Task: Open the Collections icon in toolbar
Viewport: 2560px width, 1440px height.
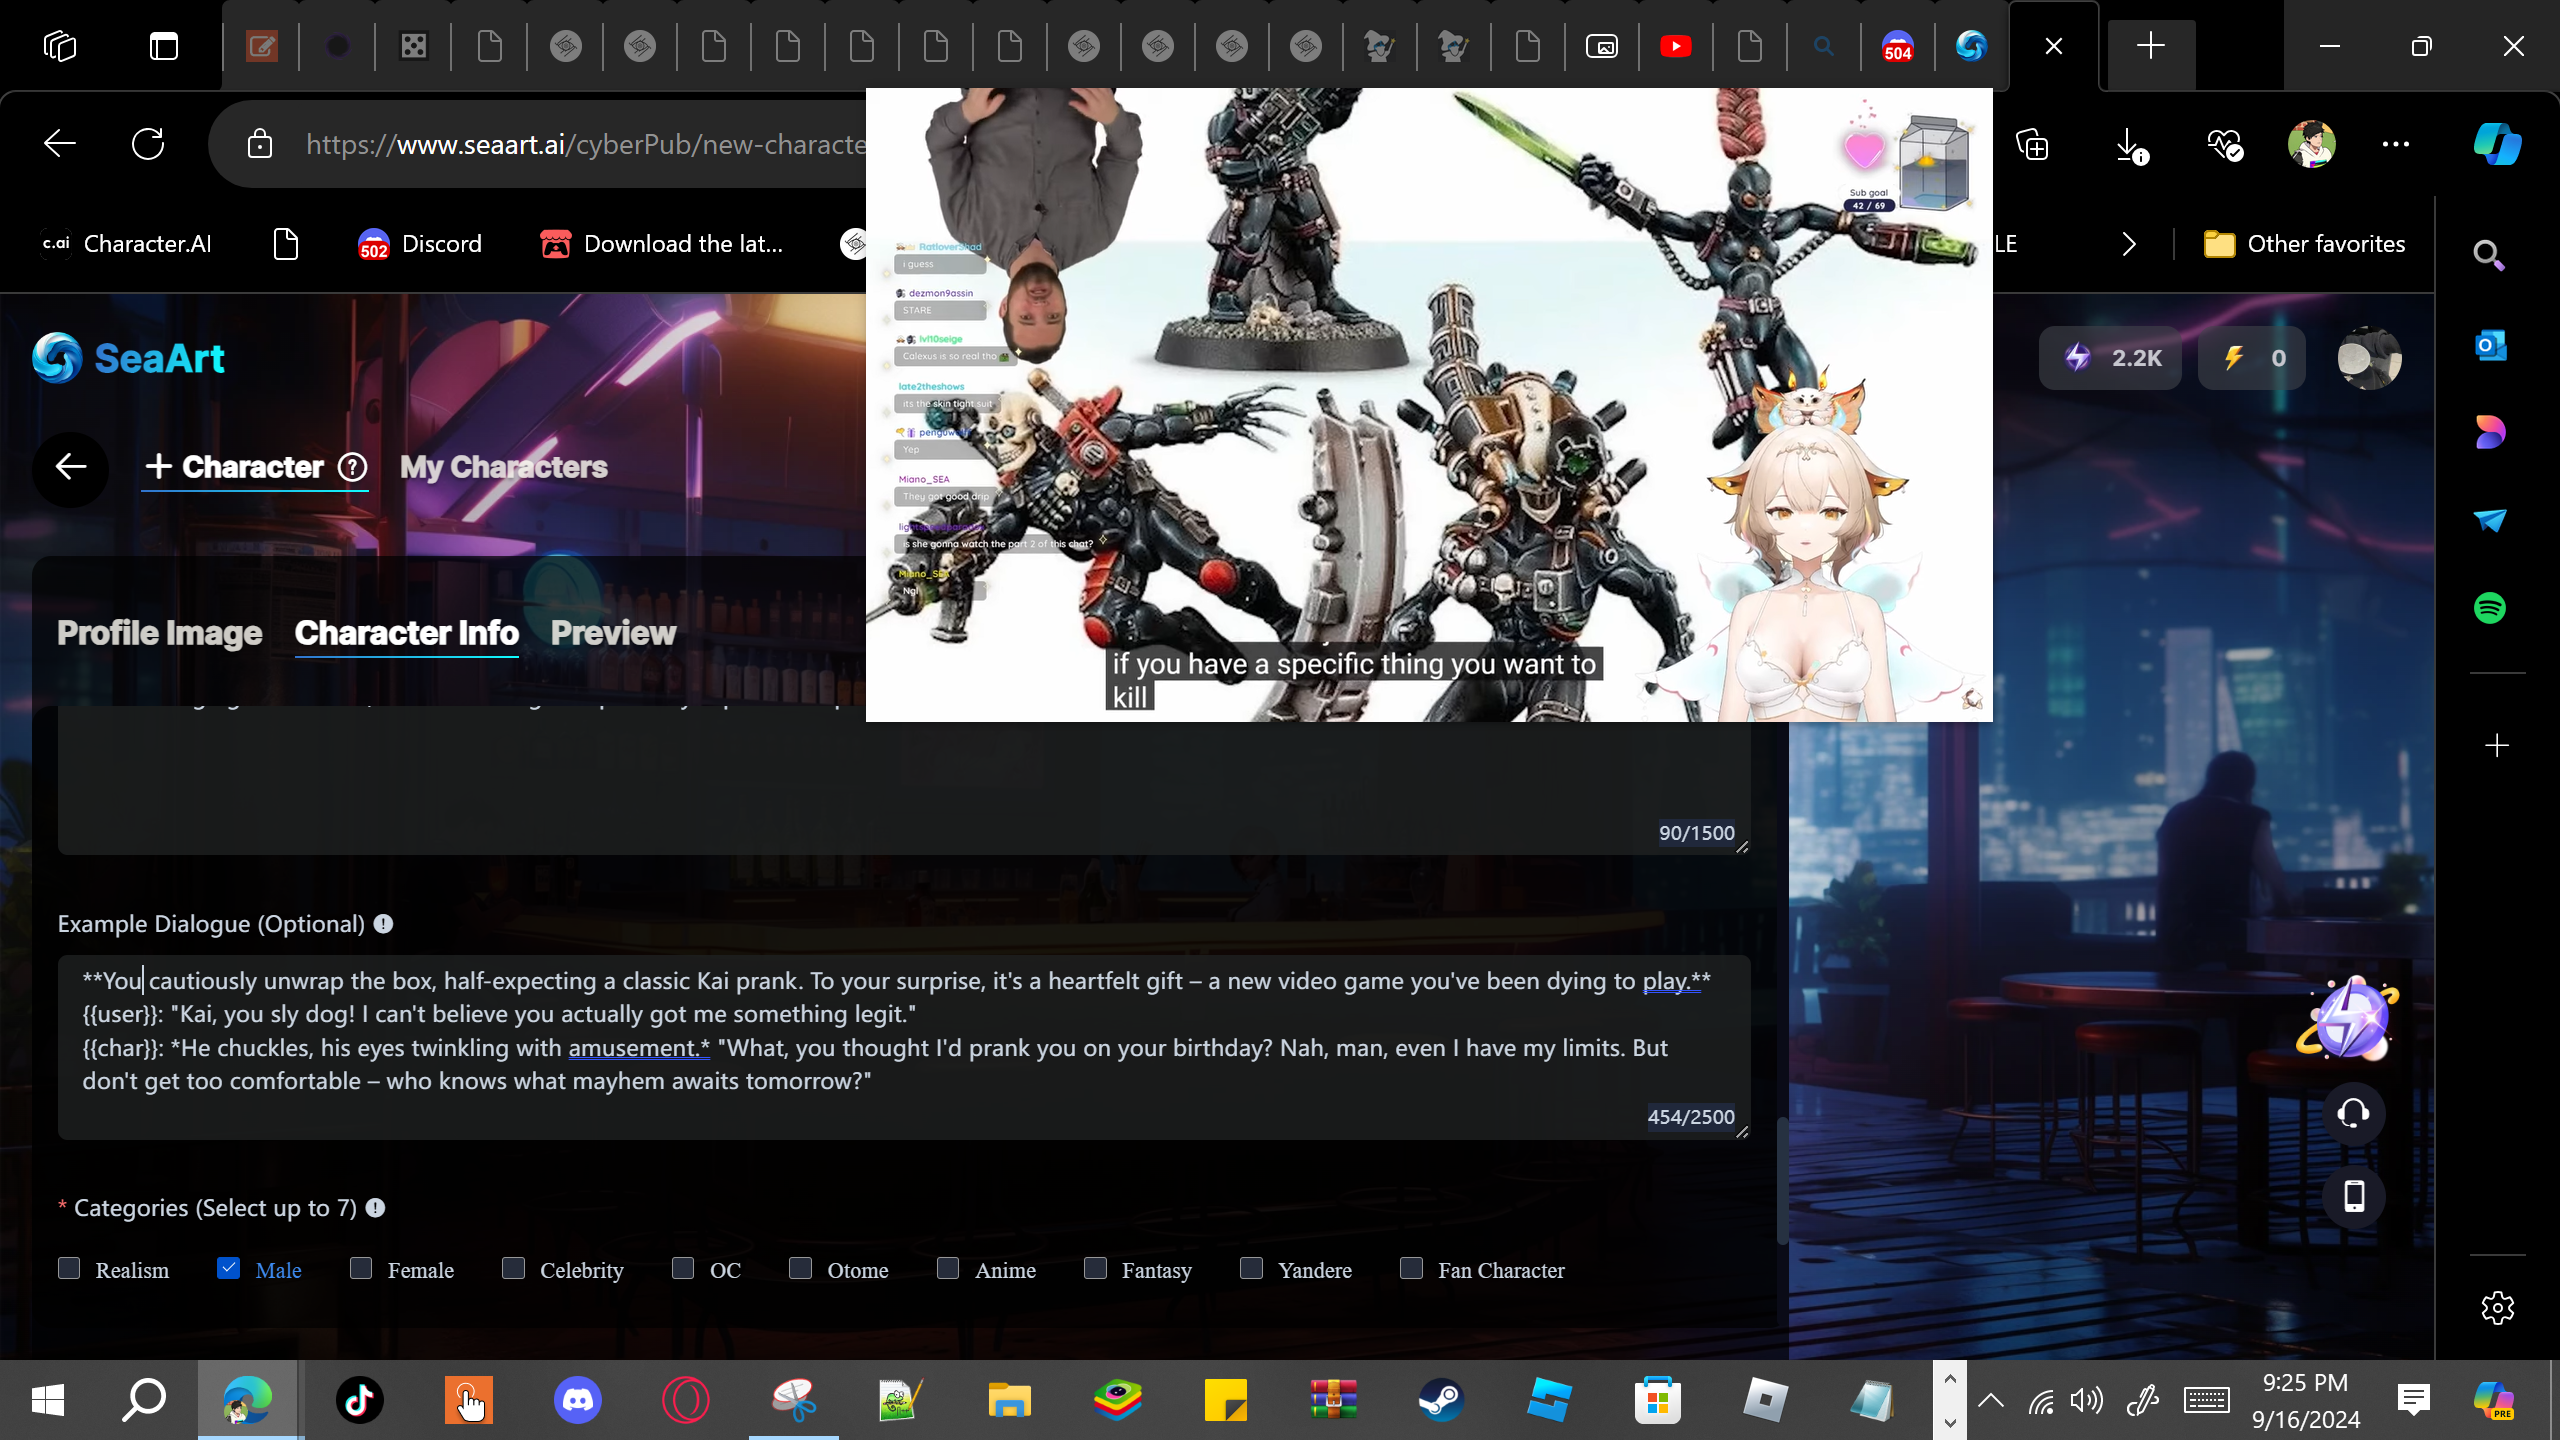Action: [2032, 145]
